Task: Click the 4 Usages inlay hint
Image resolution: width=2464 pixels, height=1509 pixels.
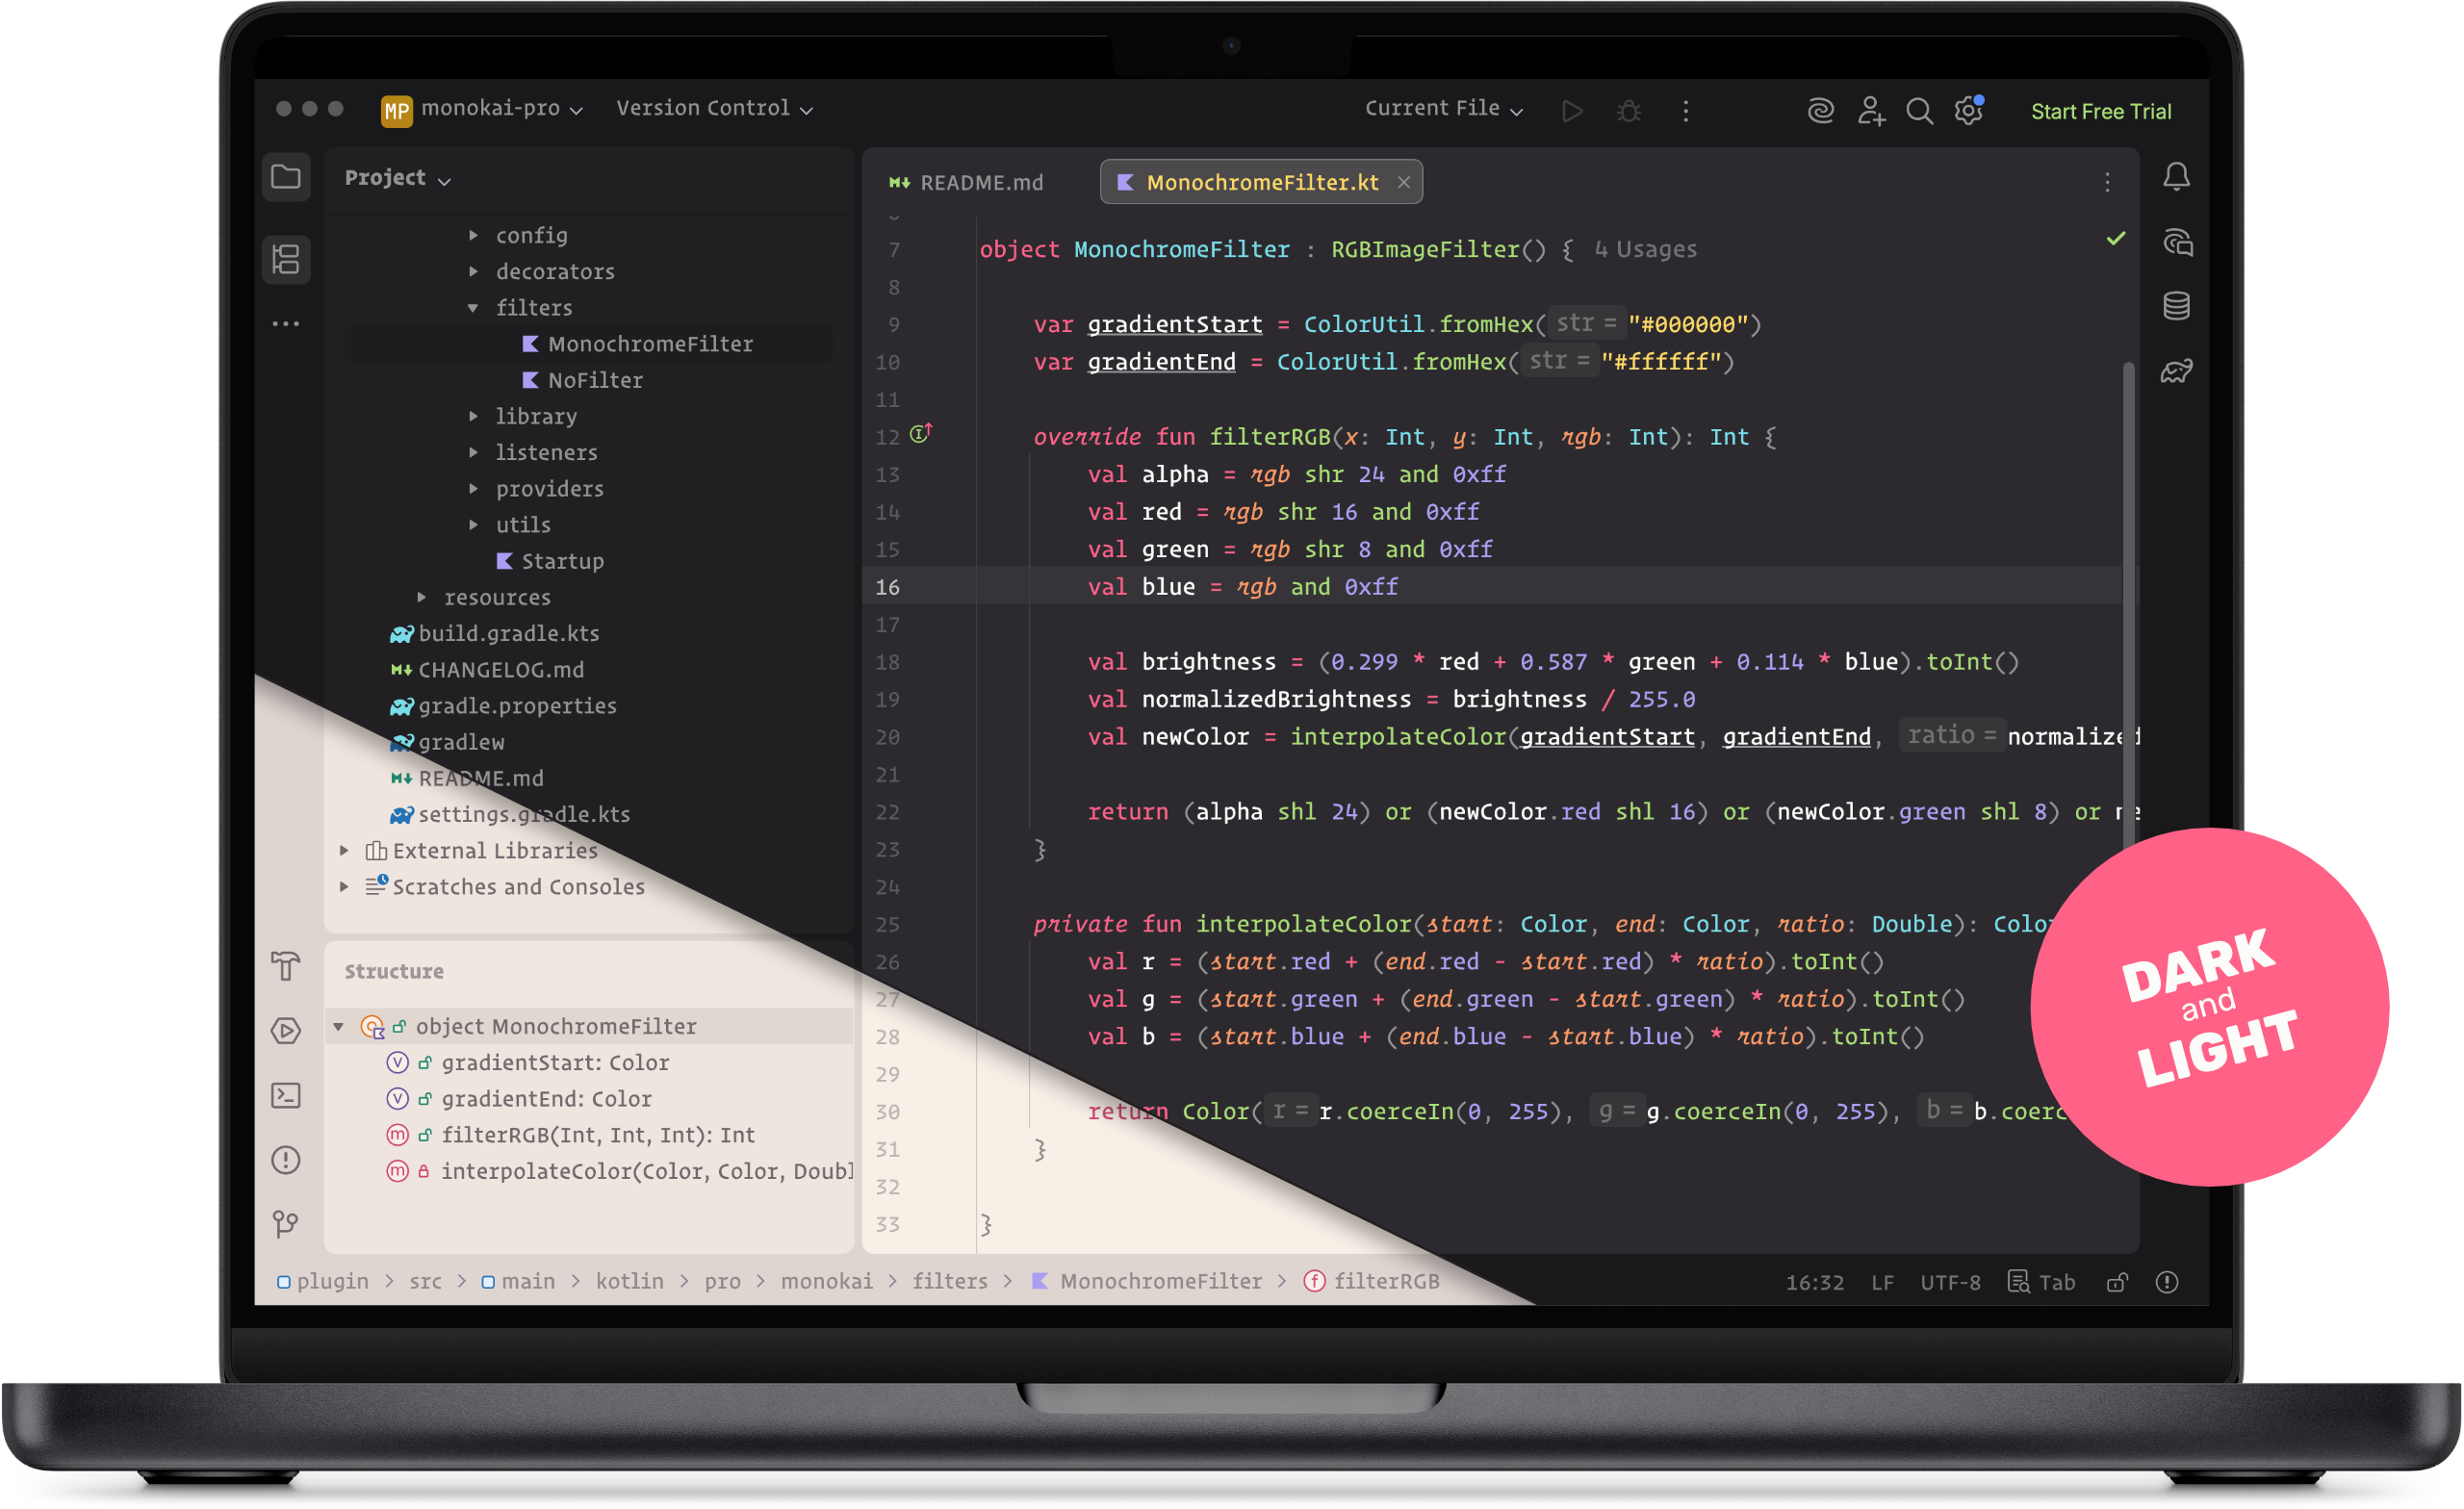Action: (x=1645, y=250)
